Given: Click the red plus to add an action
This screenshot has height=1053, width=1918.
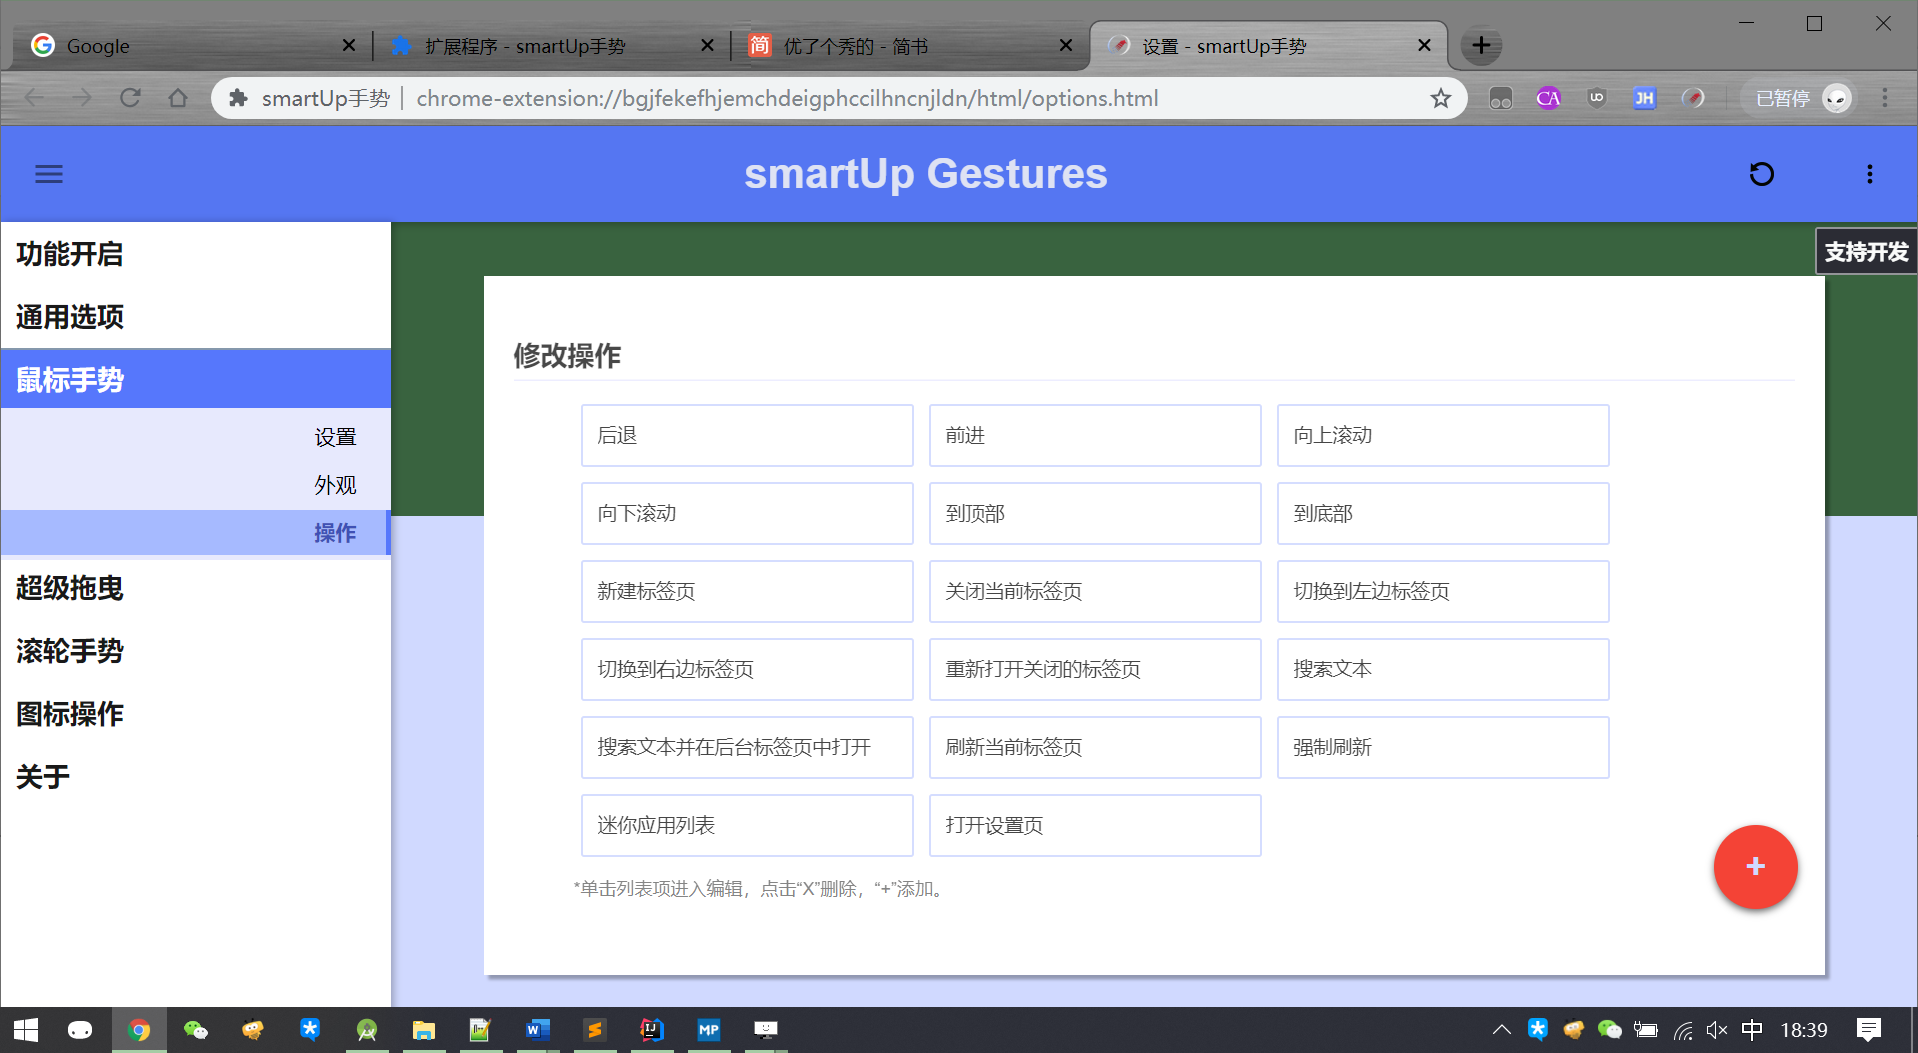Looking at the screenshot, I should (1755, 867).
